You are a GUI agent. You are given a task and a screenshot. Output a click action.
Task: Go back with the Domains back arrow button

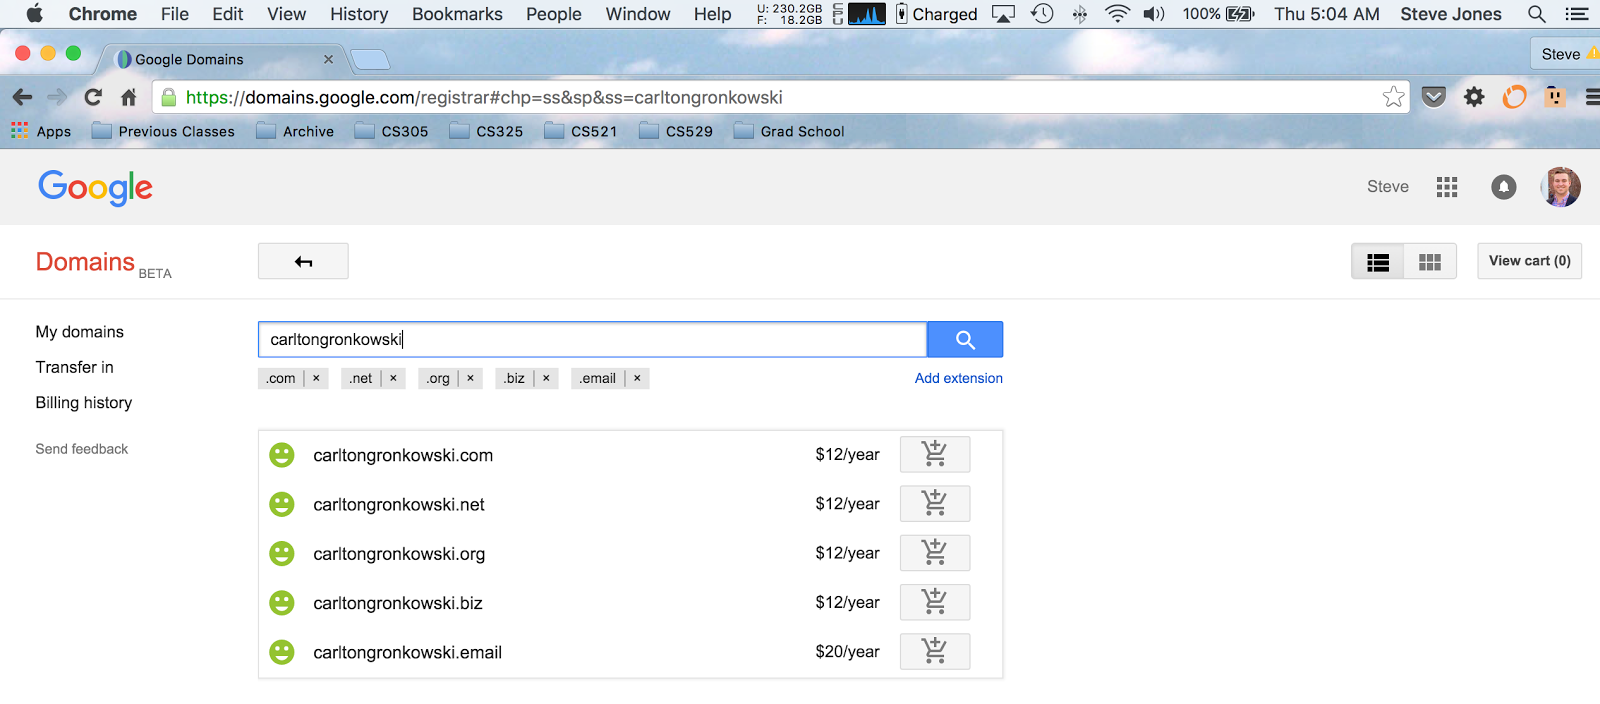pyautogui.click(x=303, y=261)
